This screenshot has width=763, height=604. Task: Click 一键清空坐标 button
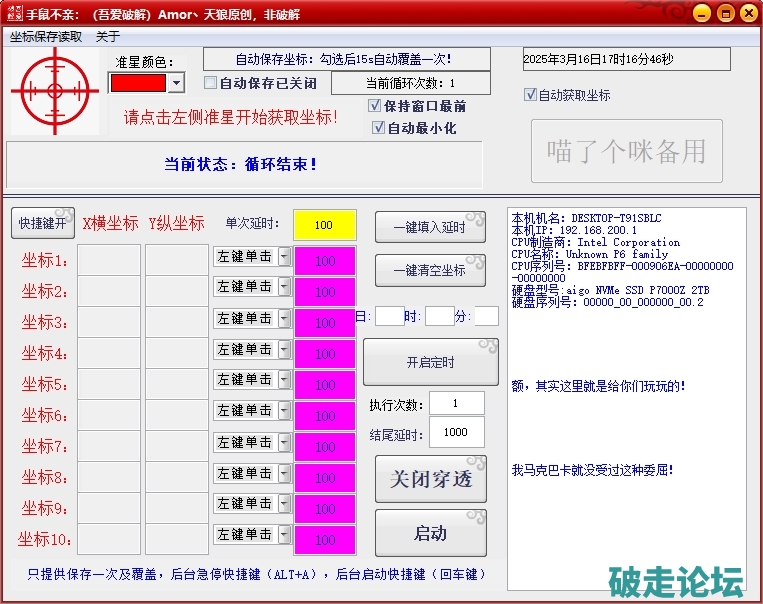tap(430, 271)
